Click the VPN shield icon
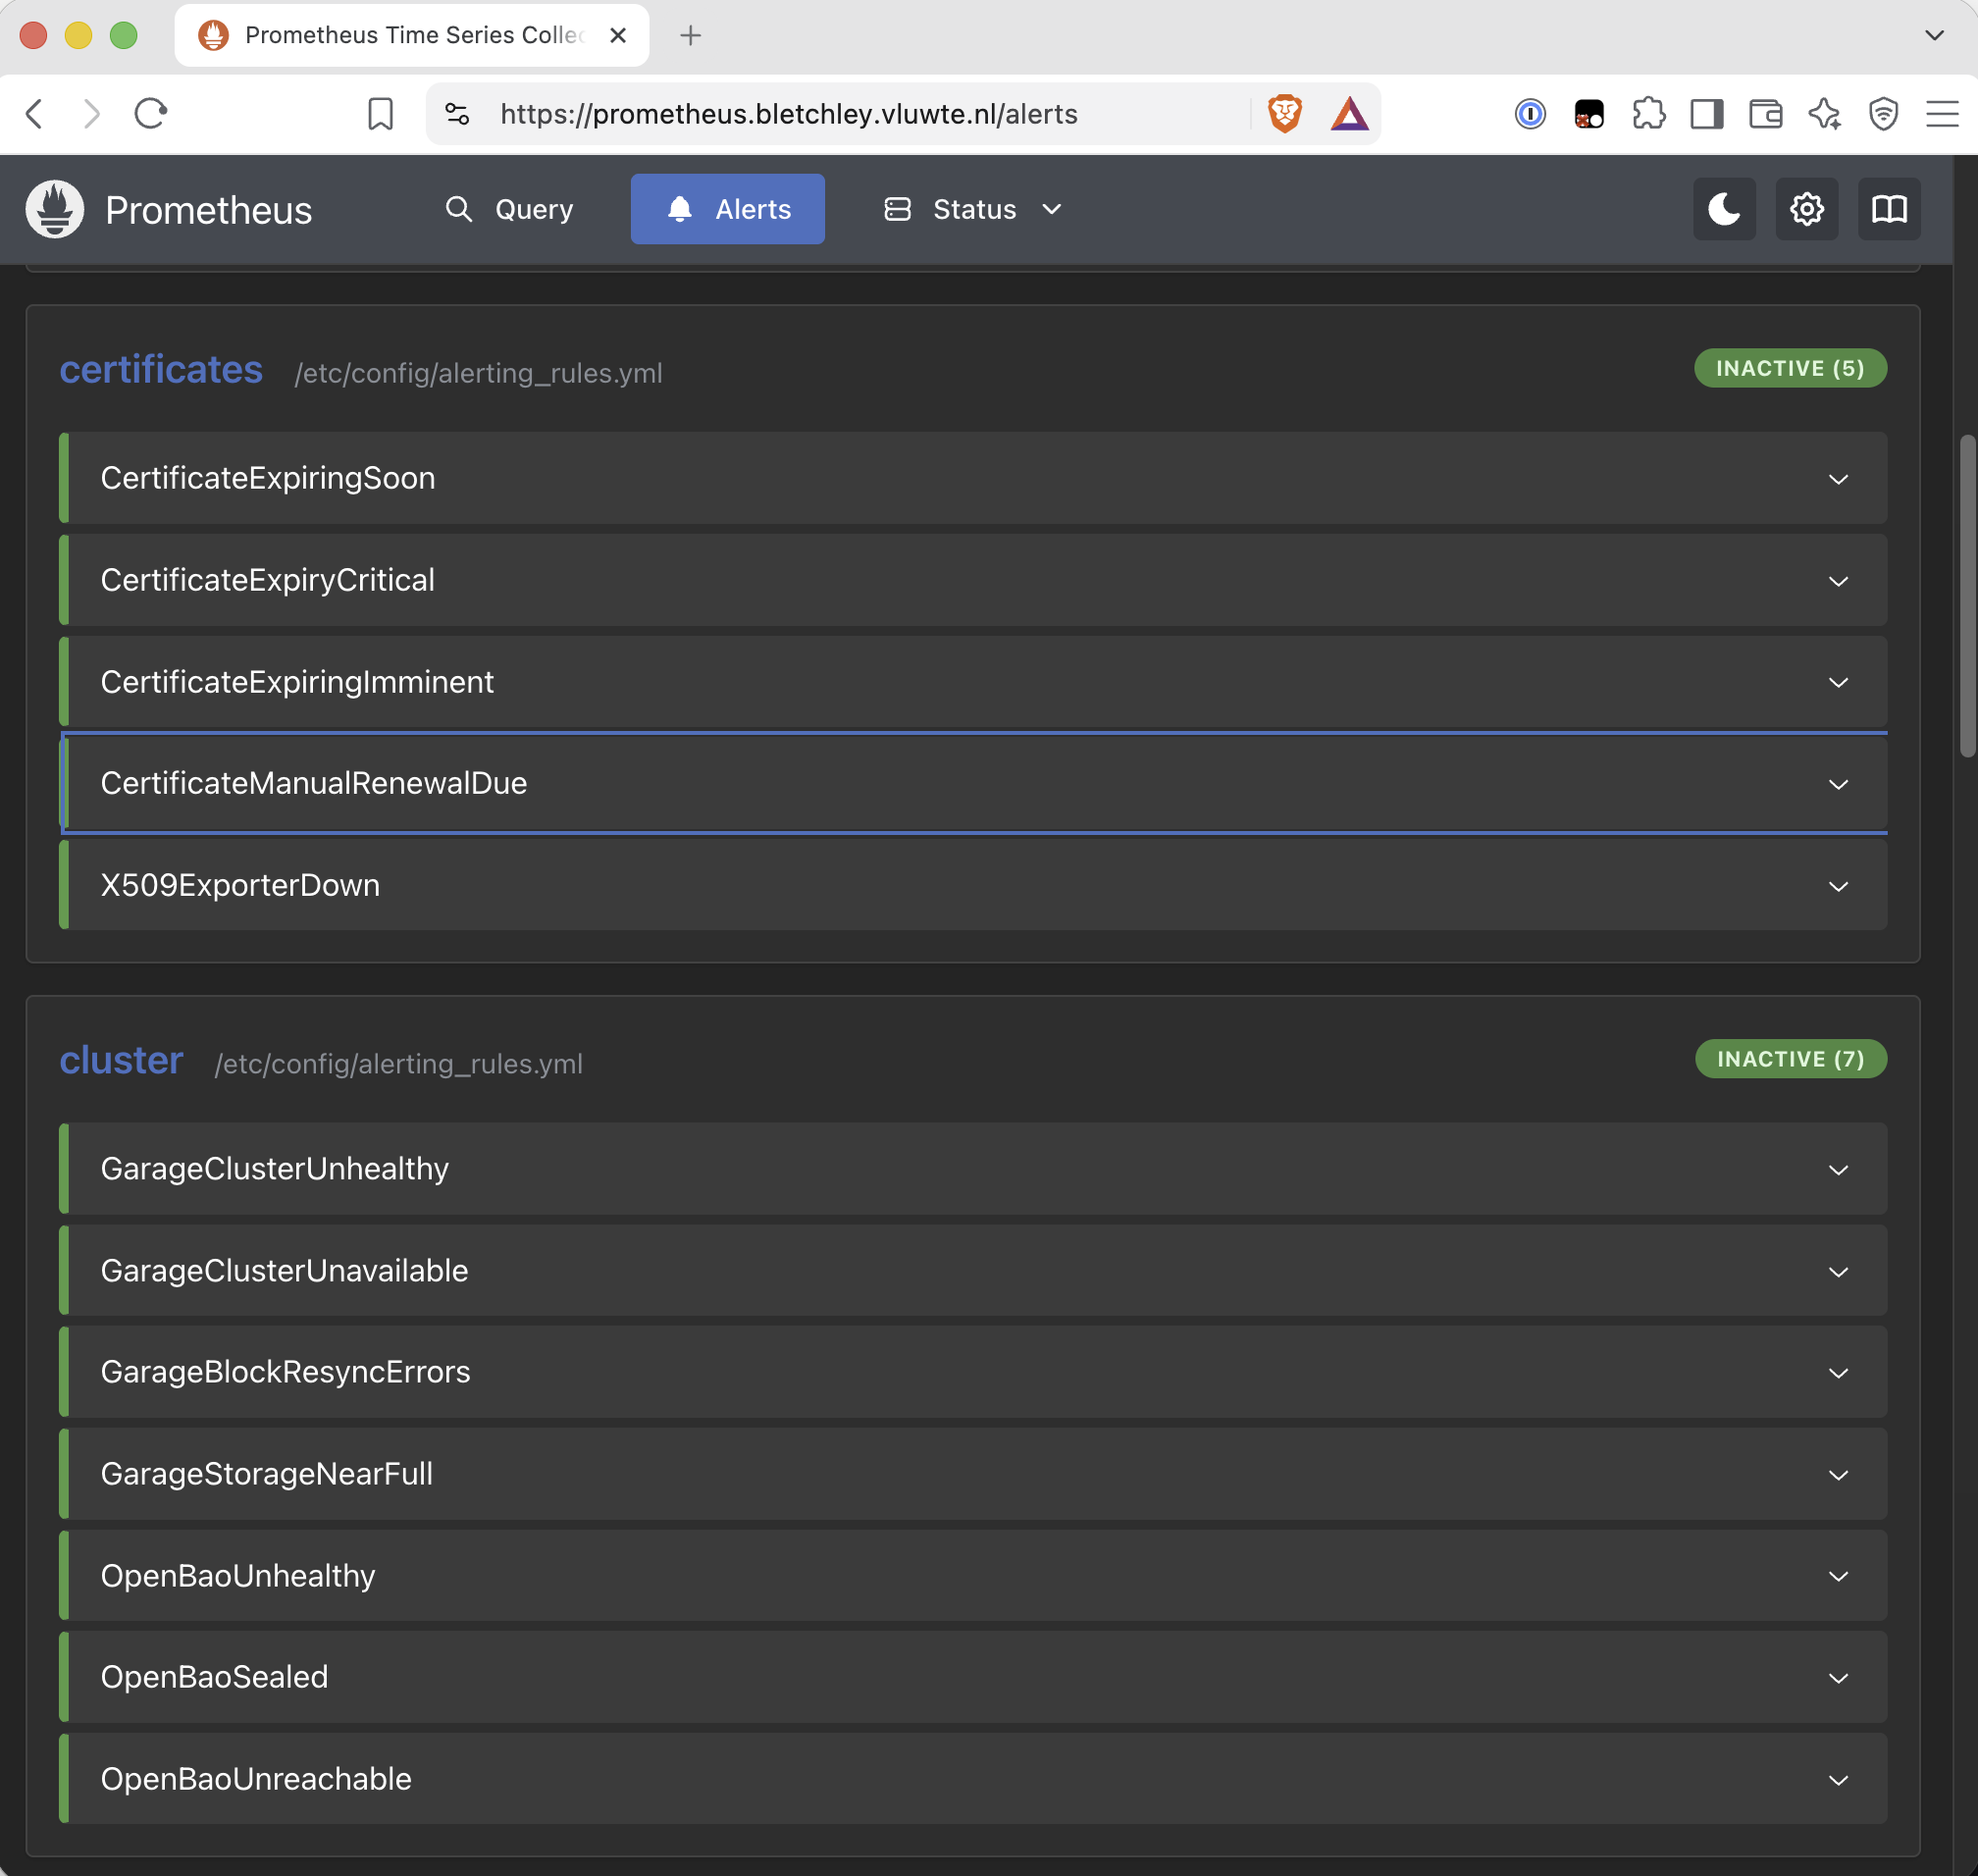Screen dimensions: 1978x1876 (x=1884, y=114)
